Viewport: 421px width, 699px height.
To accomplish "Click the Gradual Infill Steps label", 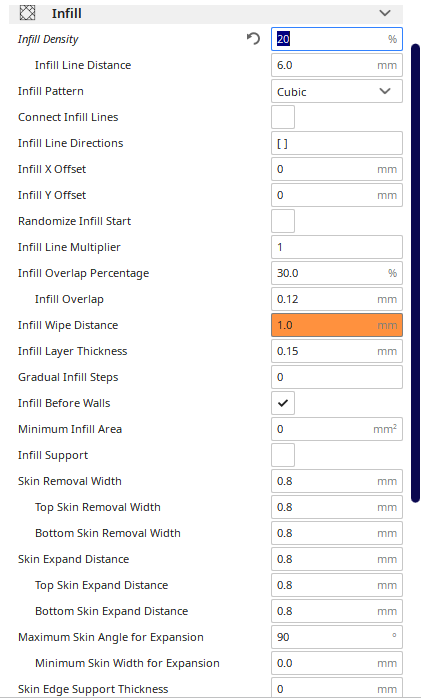I will 68,377.
